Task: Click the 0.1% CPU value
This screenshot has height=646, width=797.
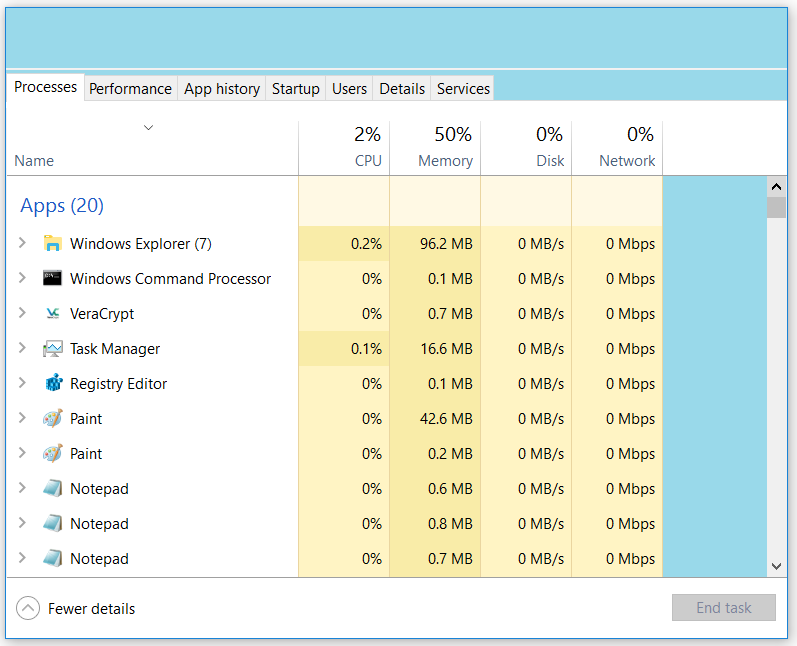Action: tap(366, 349)
